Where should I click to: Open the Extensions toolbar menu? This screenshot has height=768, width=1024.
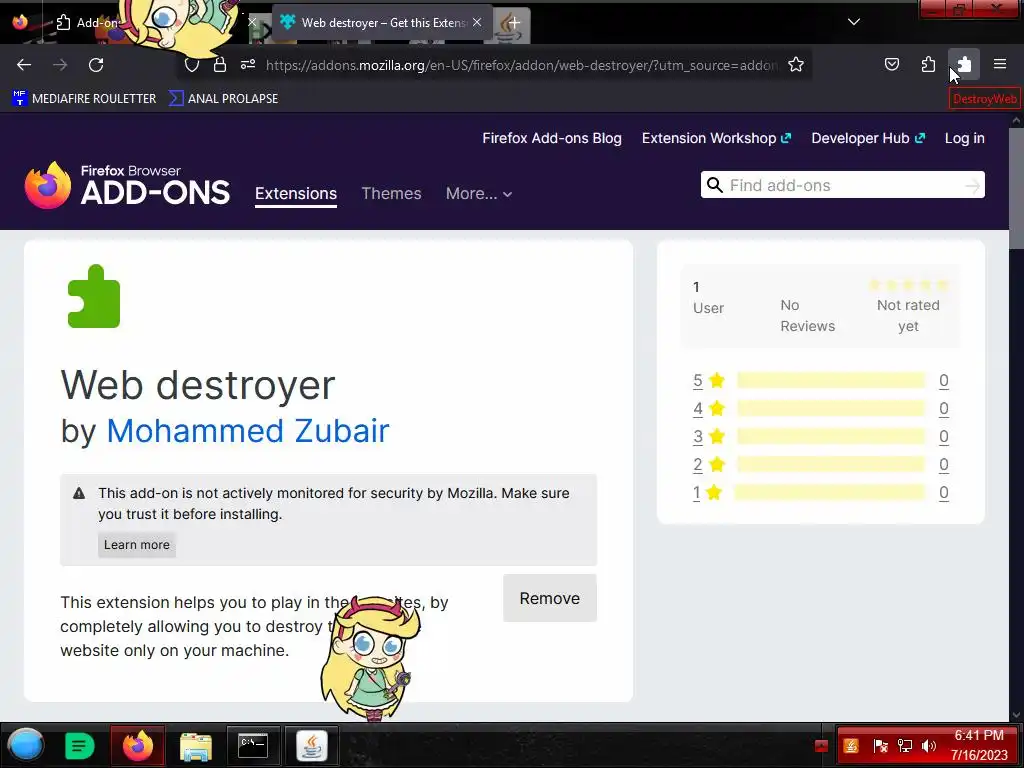(928, 64)
